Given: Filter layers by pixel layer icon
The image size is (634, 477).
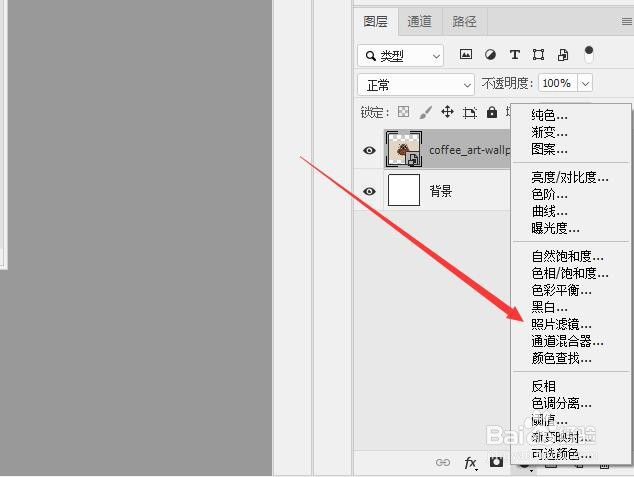Looking at the screenshot, I should (466, 55).
